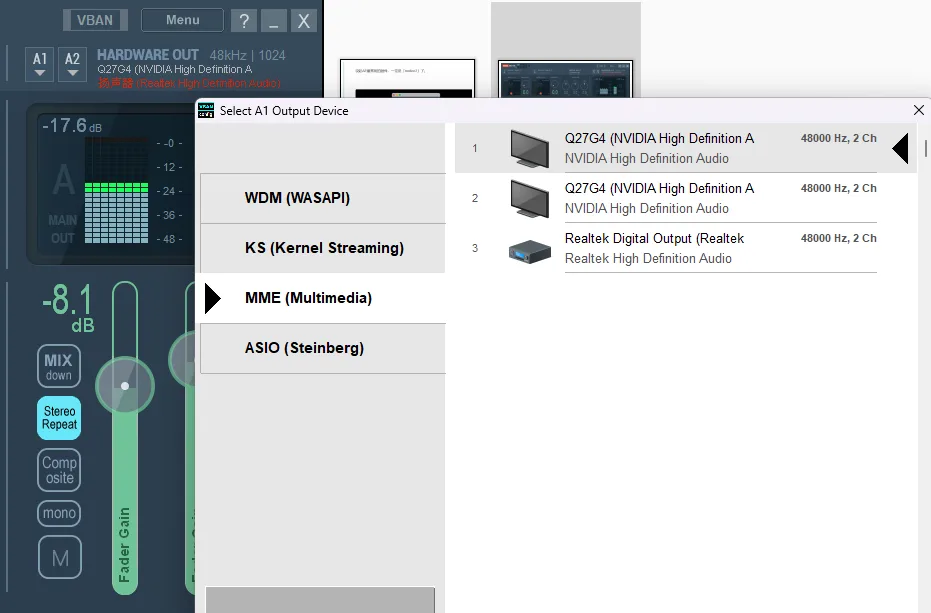Image resolution: width=931 pixels, height=613 pixels.
Task: Click the partially hidden second fader knob
Action: click(x=182, y=361)
